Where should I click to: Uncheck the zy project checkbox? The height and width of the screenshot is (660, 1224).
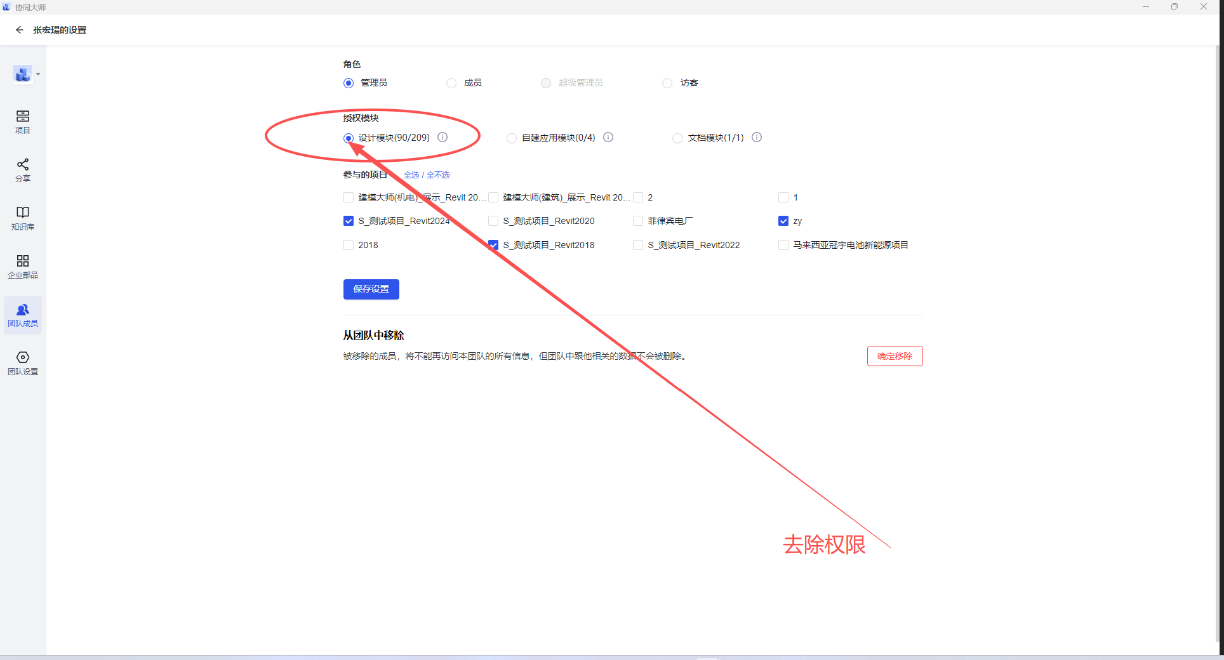783,221
